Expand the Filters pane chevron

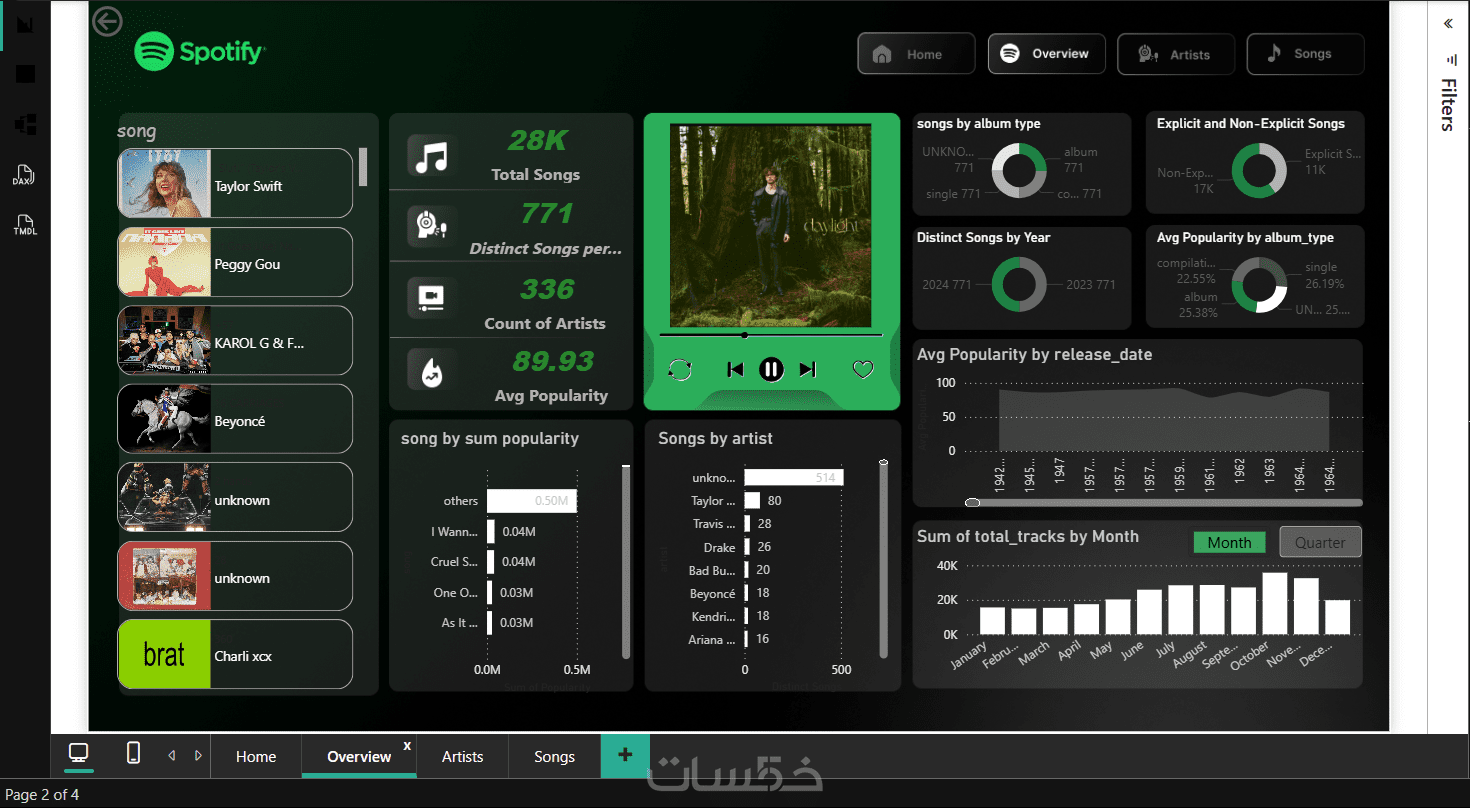(x=1448, y=24)
